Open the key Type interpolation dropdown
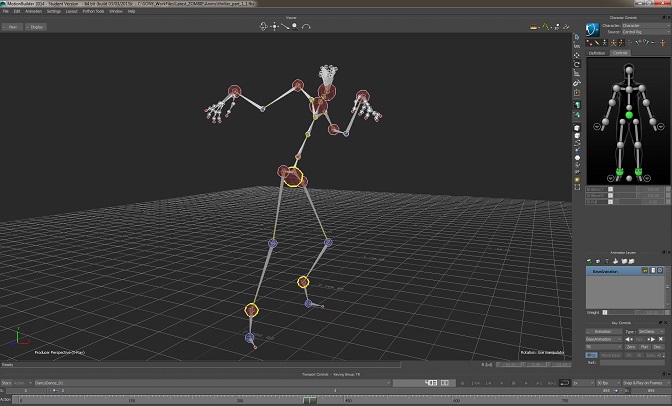This screenshot has height=406, width=672. [x=651, y=331]
